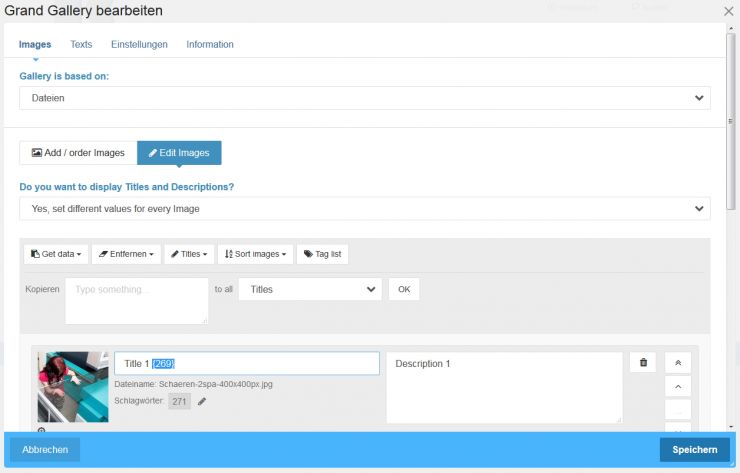Select Add / order Images mode
Screen dimensions: 740x473
pyautogui.click(x=78, y=153)
